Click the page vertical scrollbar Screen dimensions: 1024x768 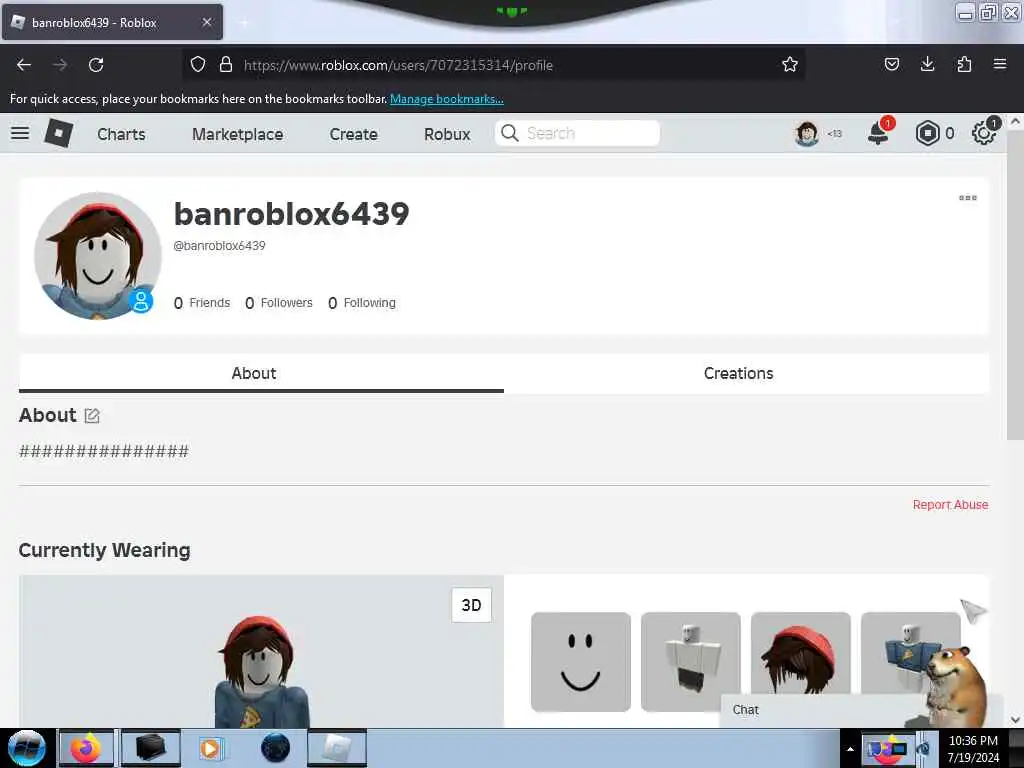[1015, 285]
